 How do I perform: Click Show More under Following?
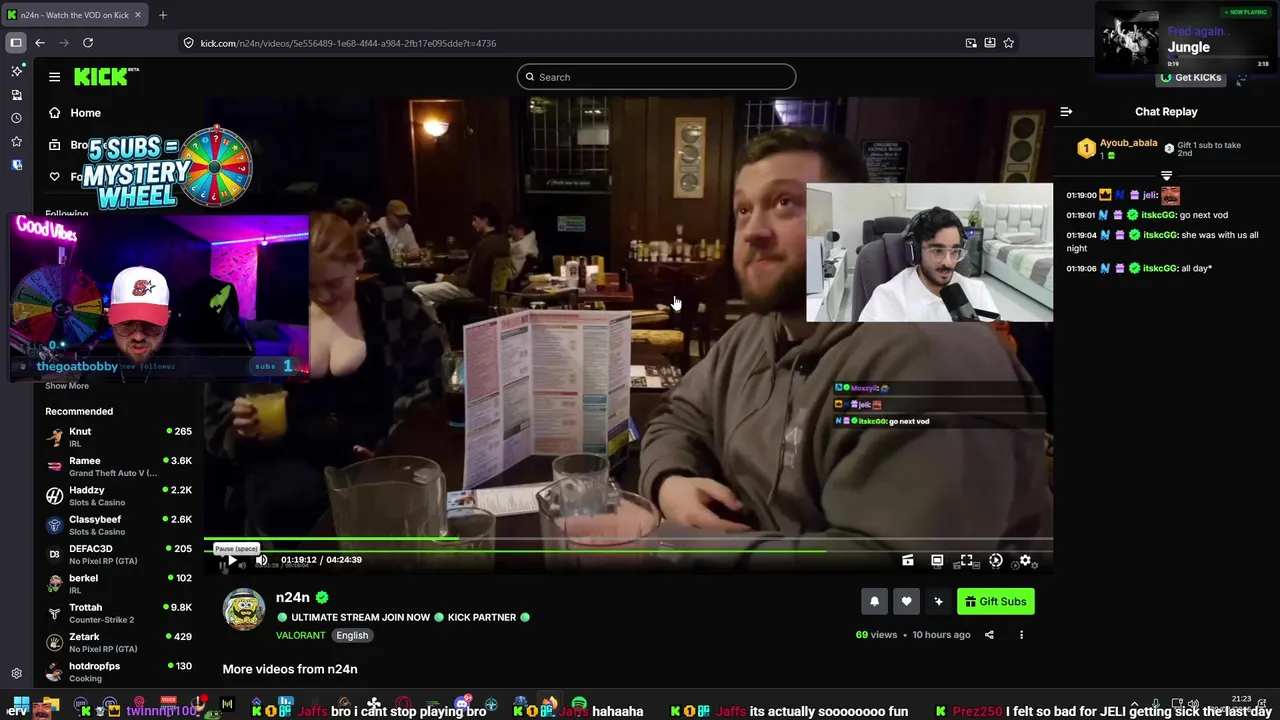click(67, 386)
